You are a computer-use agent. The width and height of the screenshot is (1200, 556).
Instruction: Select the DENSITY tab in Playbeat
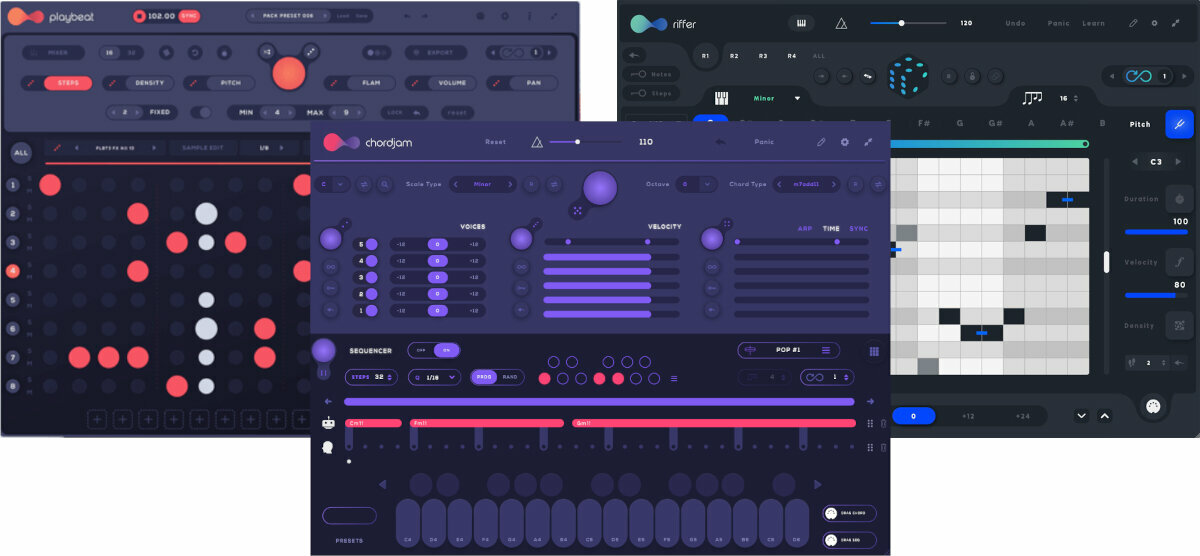(x=149, y=83)
